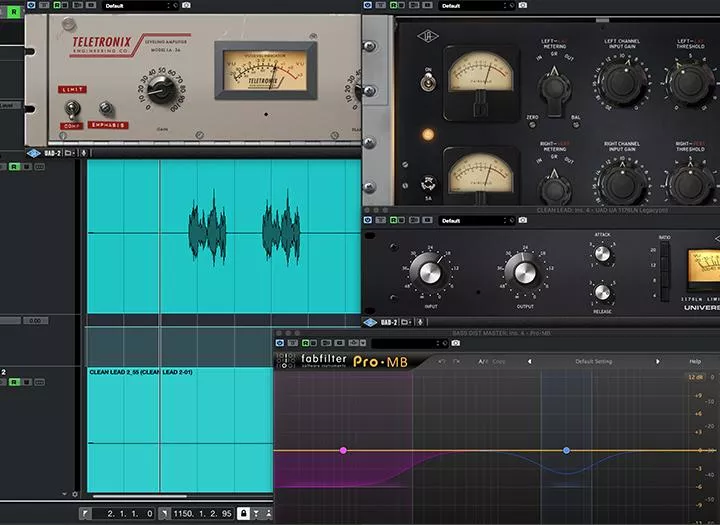Open Fairchild plugin preset dropdown
Image resolution: width=720 pixels, height=525 pixels.
click(x=476, y=6)
